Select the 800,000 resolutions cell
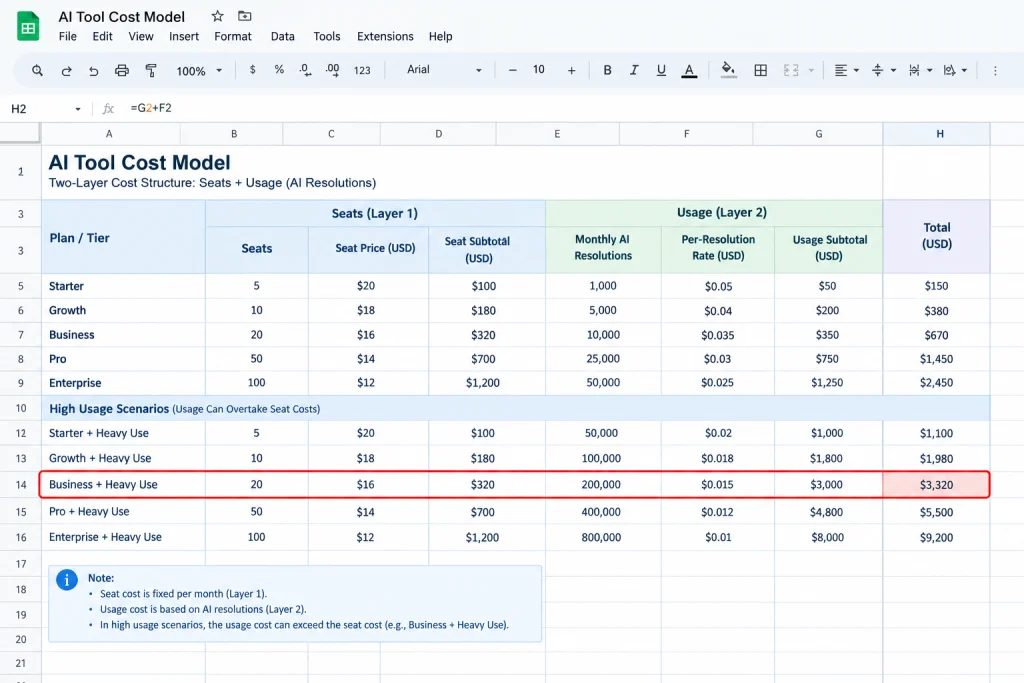Screen dimensions: 1024x683 click(x=603, y=537)
